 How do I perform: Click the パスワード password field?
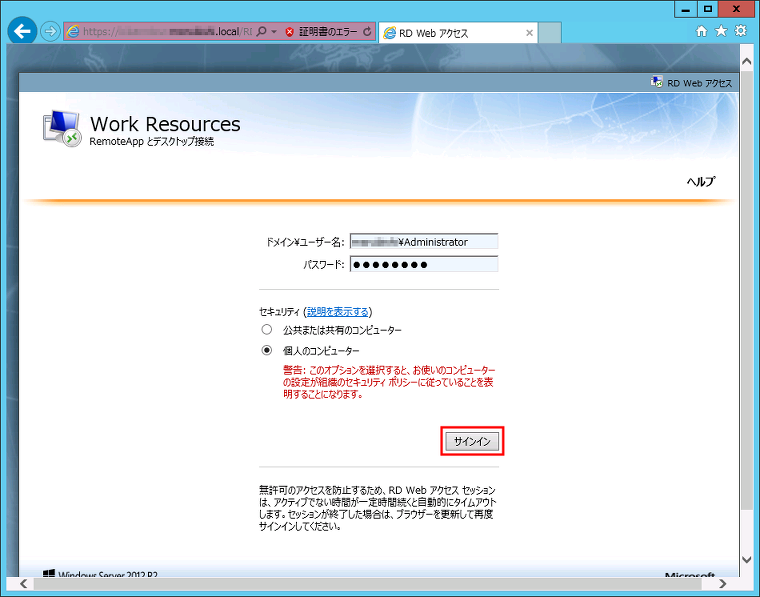point(424,264)
